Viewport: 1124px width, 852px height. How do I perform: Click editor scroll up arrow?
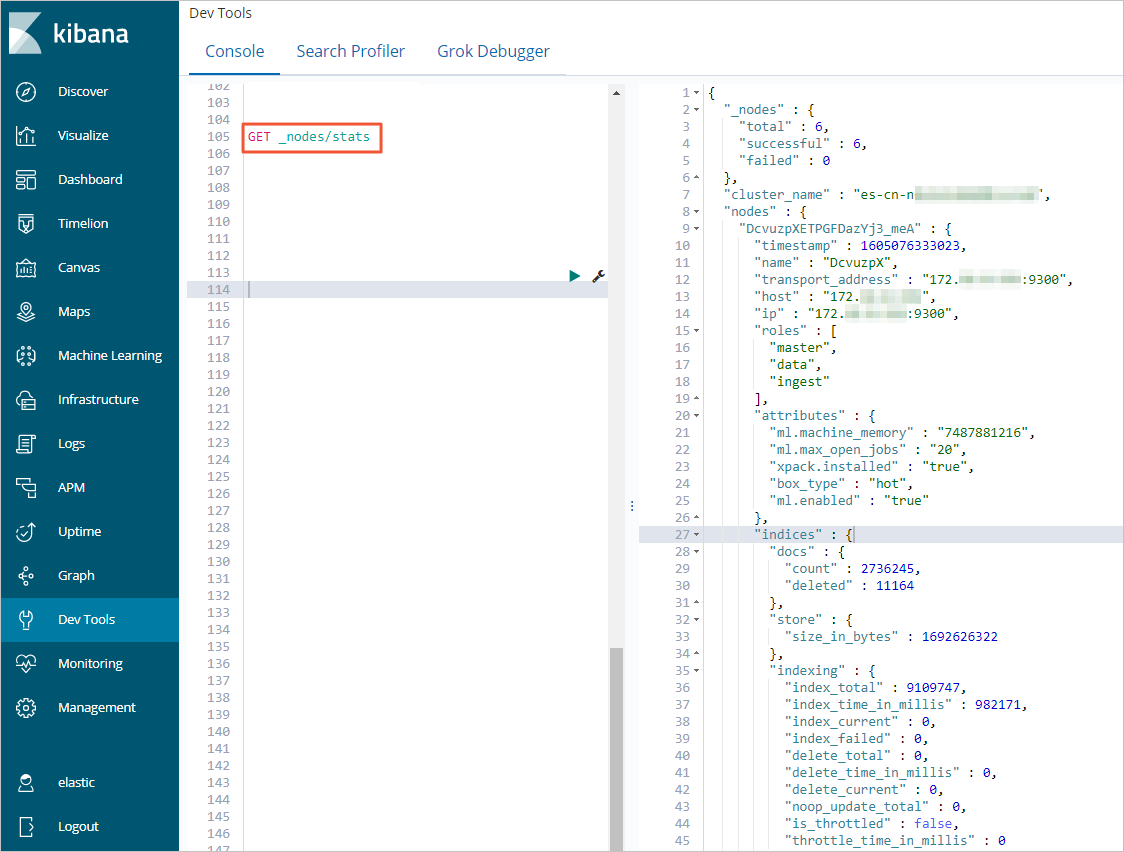616,93
